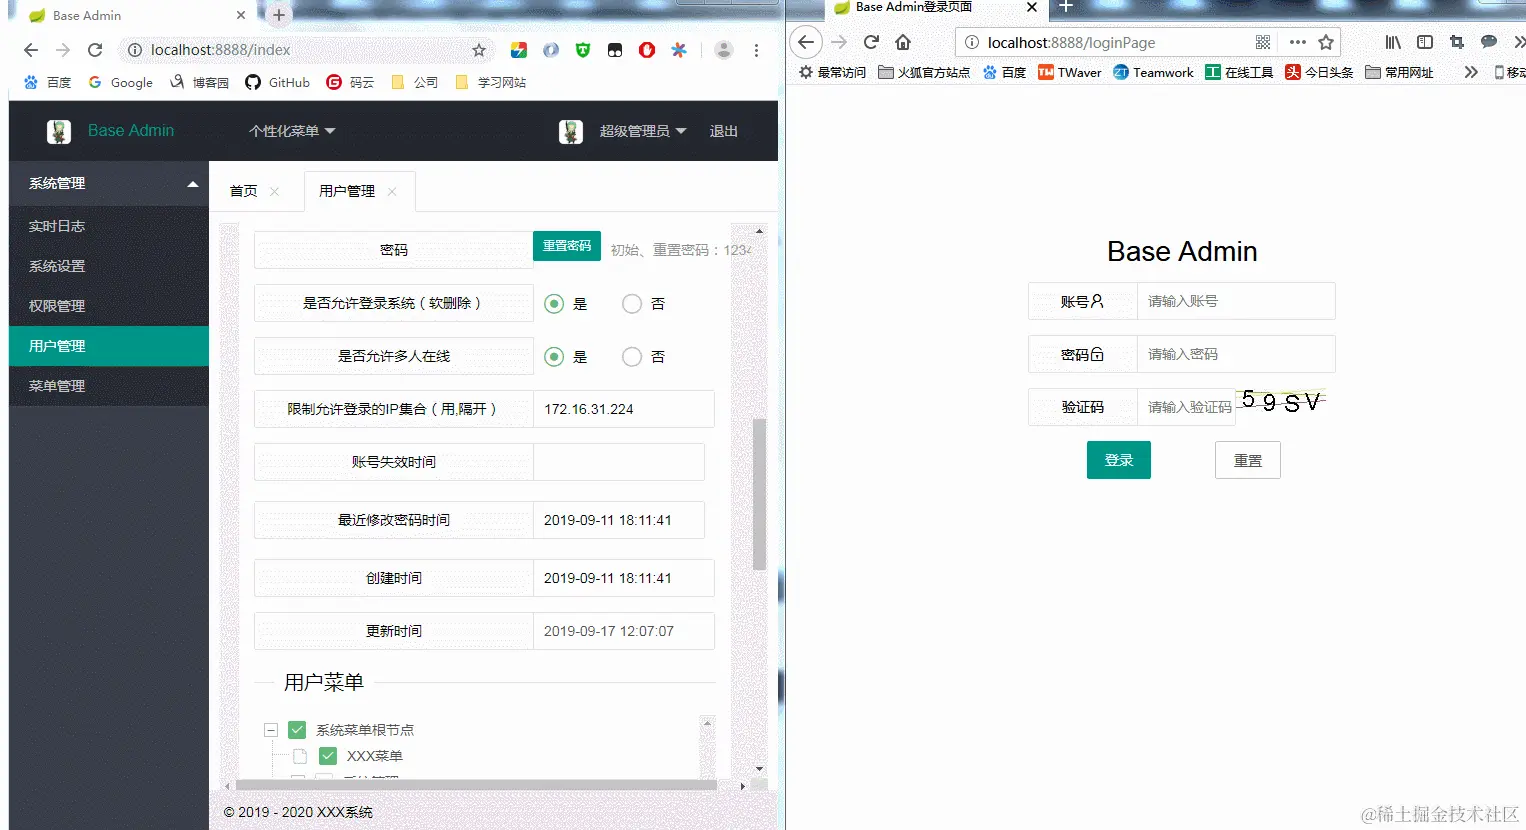Open 今日头条 bookmark in Firefox
Viewport: 1526px width, 830px height.
click(1319, 72)
